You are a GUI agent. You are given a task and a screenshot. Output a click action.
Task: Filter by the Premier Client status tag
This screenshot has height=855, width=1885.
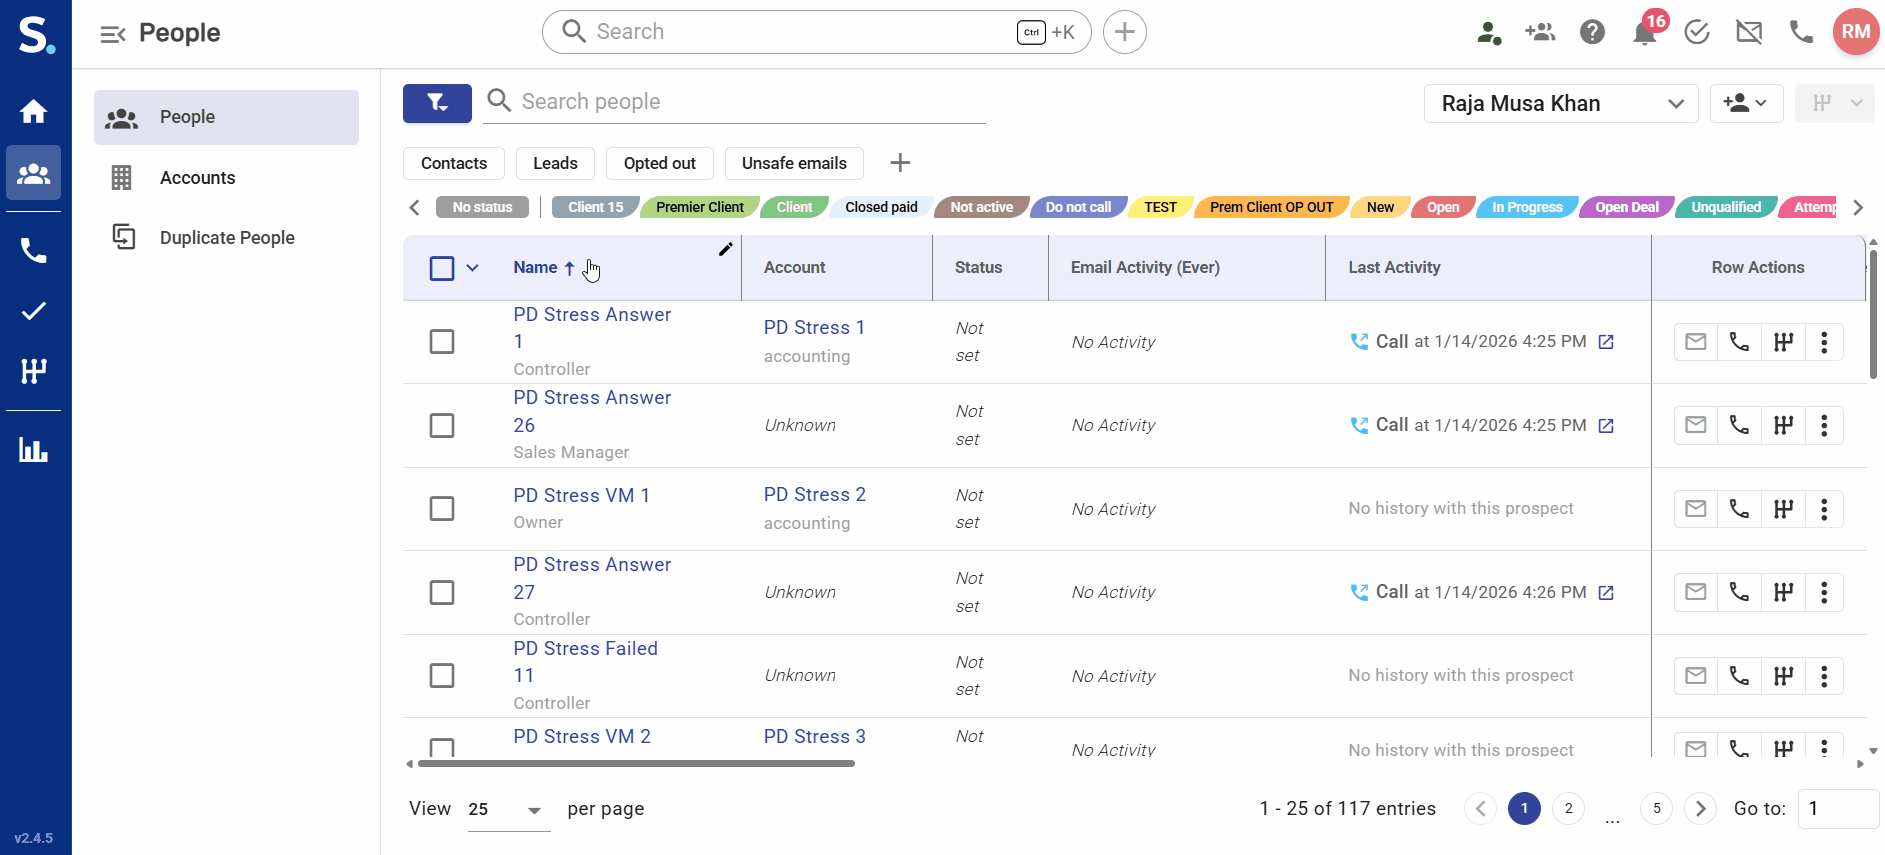699,207
